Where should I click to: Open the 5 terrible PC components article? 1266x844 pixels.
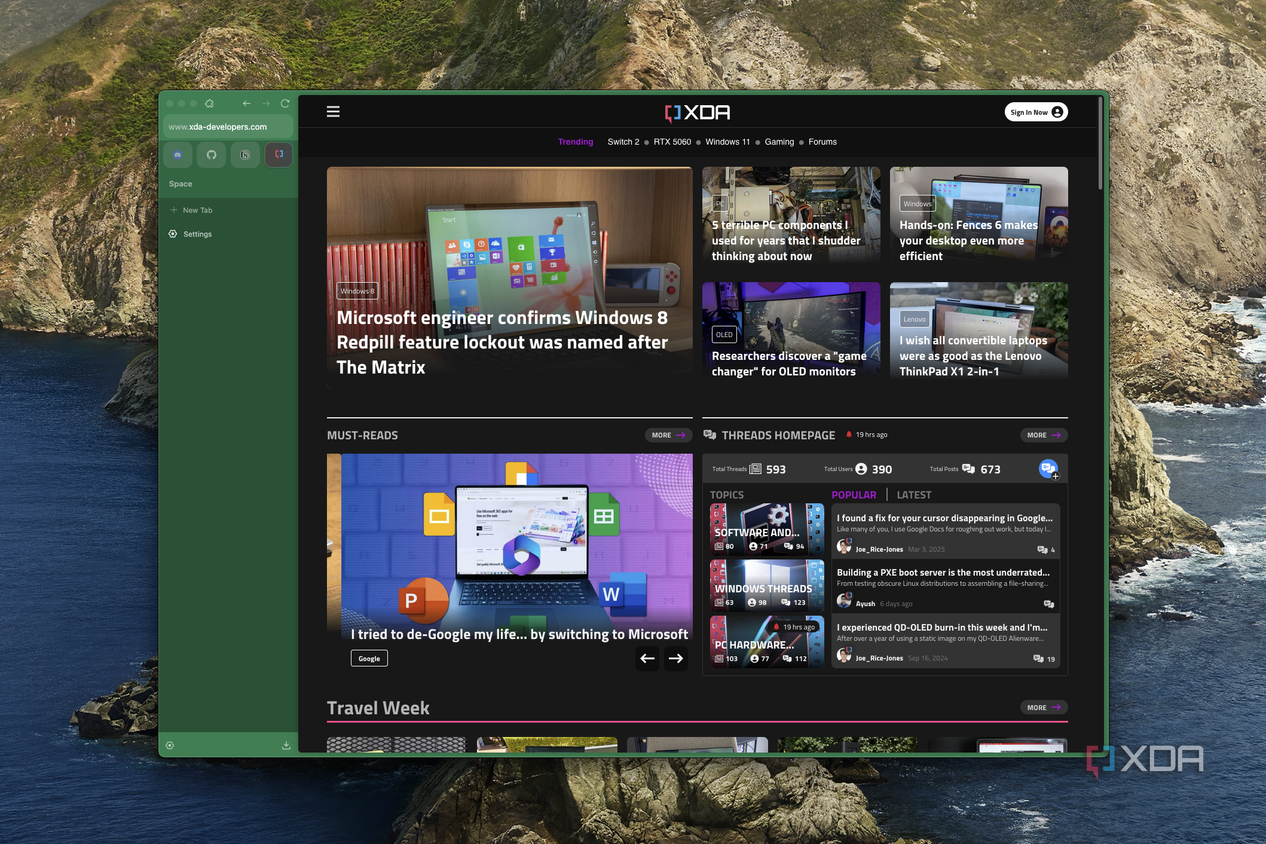786,240
